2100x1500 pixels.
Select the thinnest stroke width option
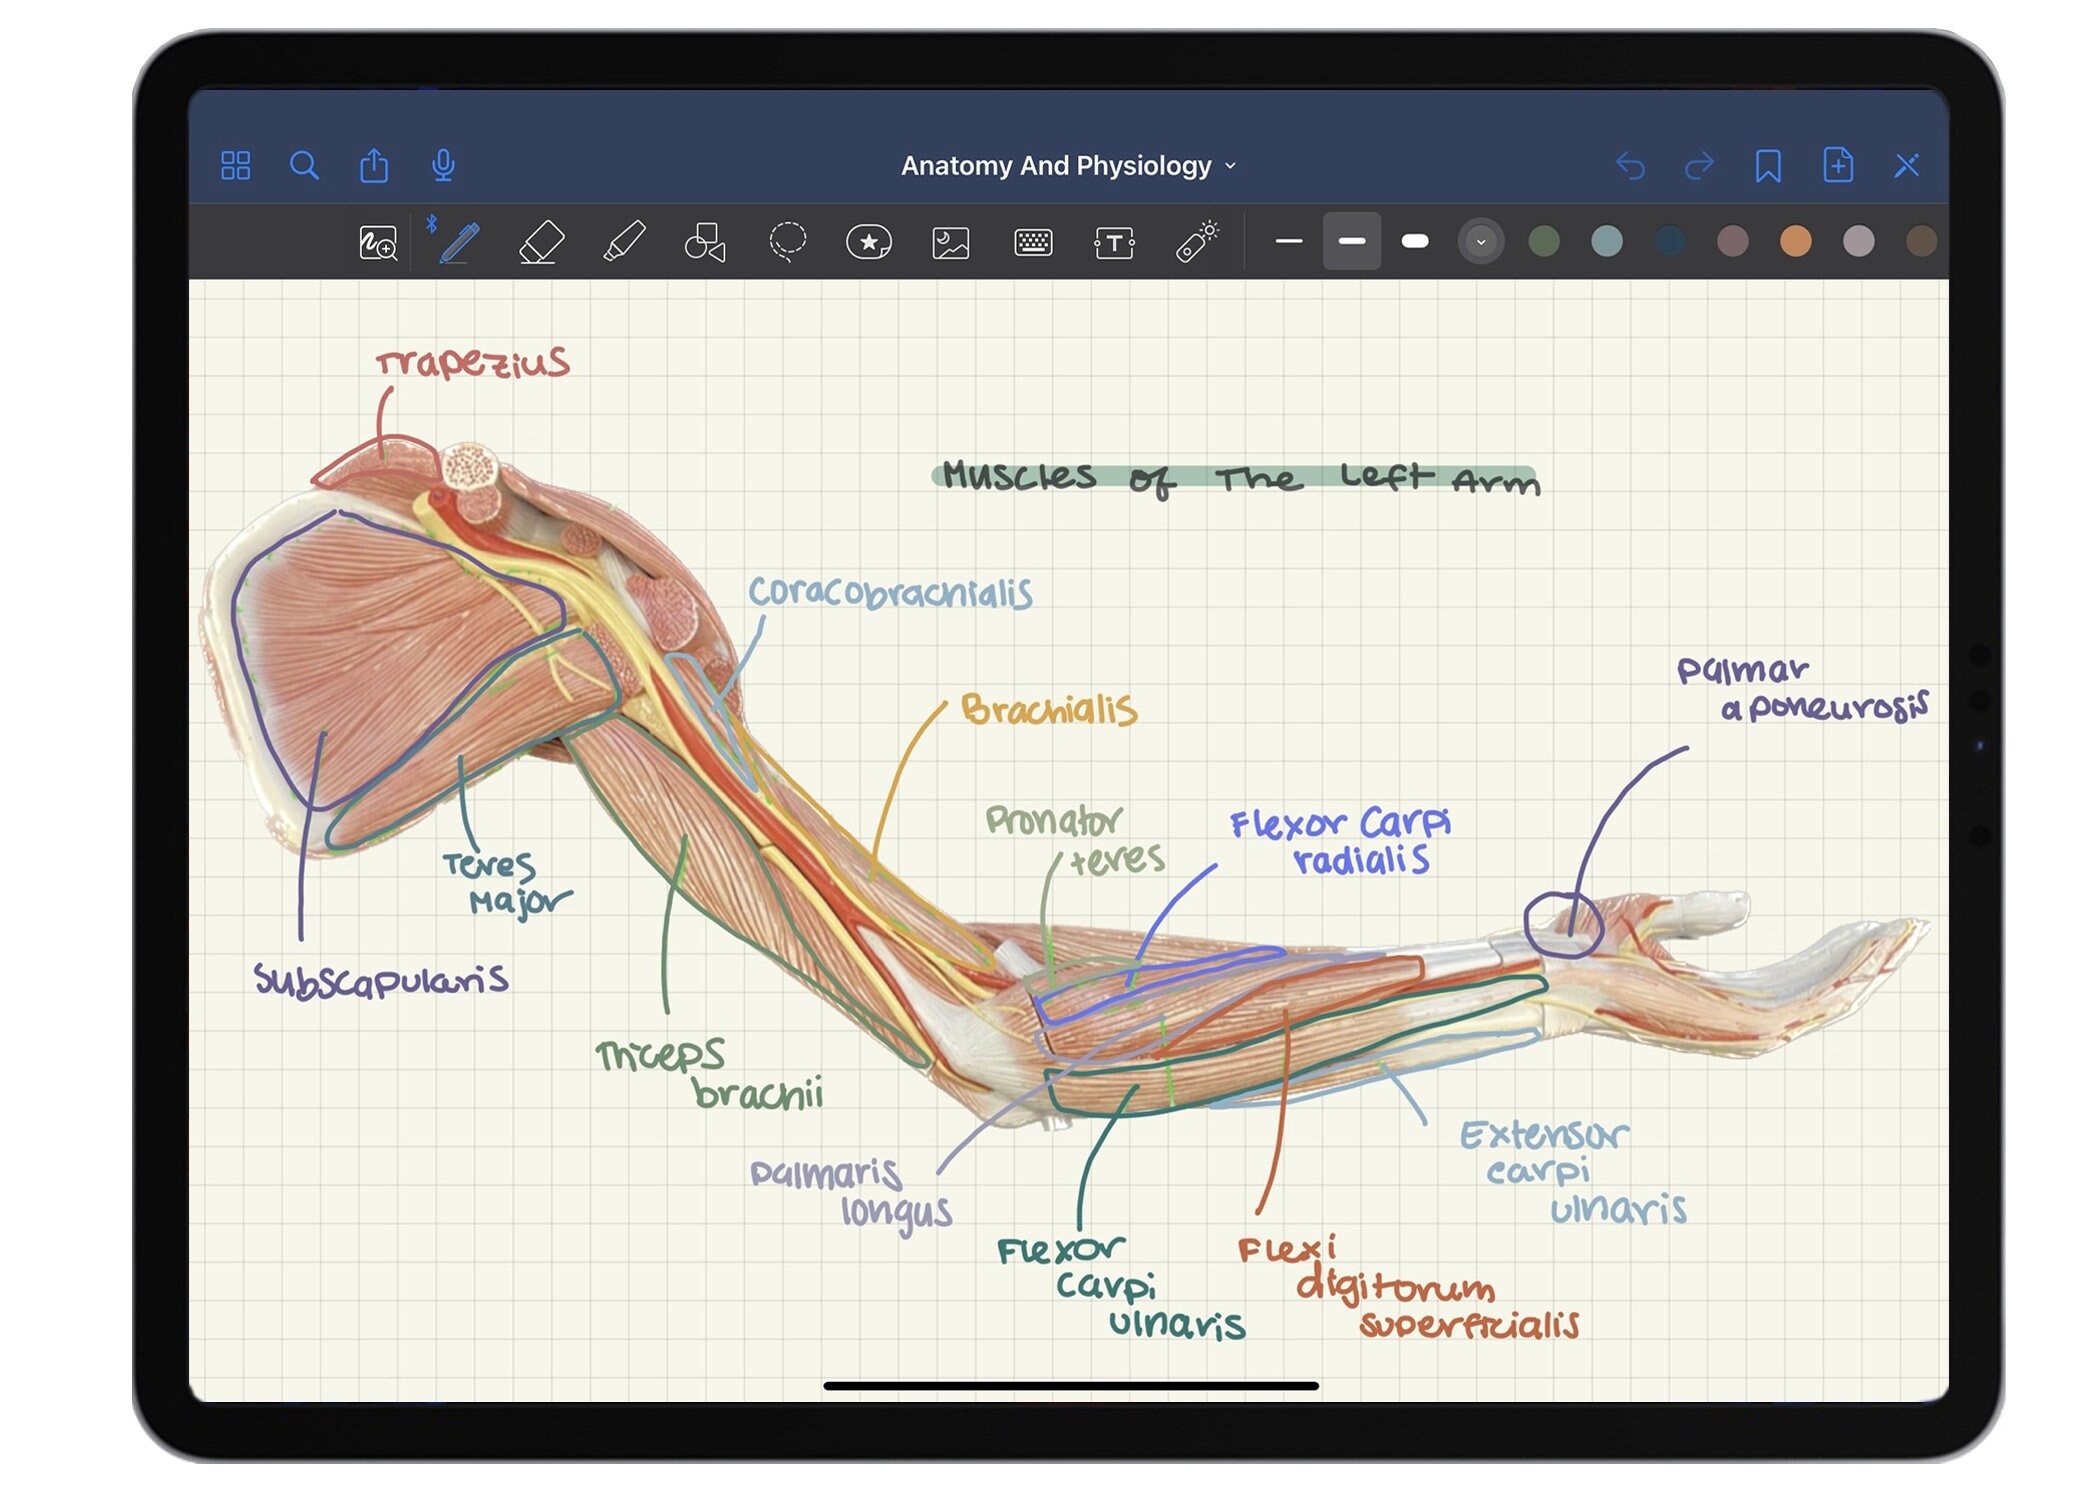1288,242
